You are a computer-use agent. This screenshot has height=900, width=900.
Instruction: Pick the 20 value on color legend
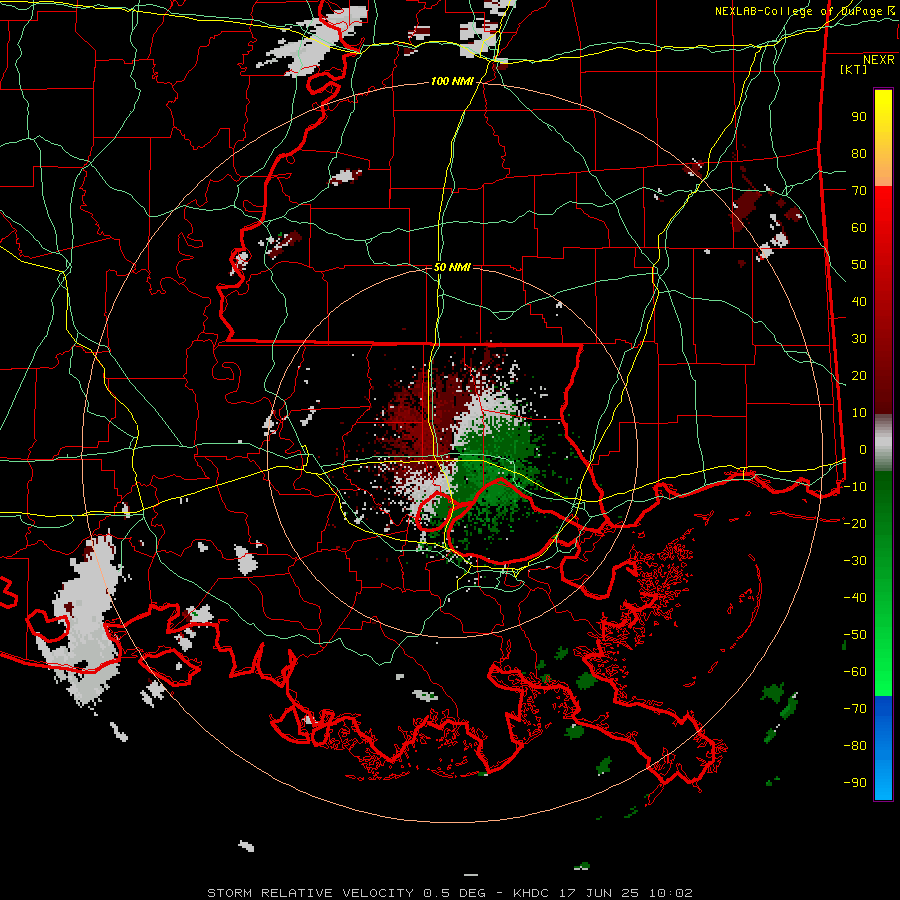pyautogui.click(x=859, y=376)
